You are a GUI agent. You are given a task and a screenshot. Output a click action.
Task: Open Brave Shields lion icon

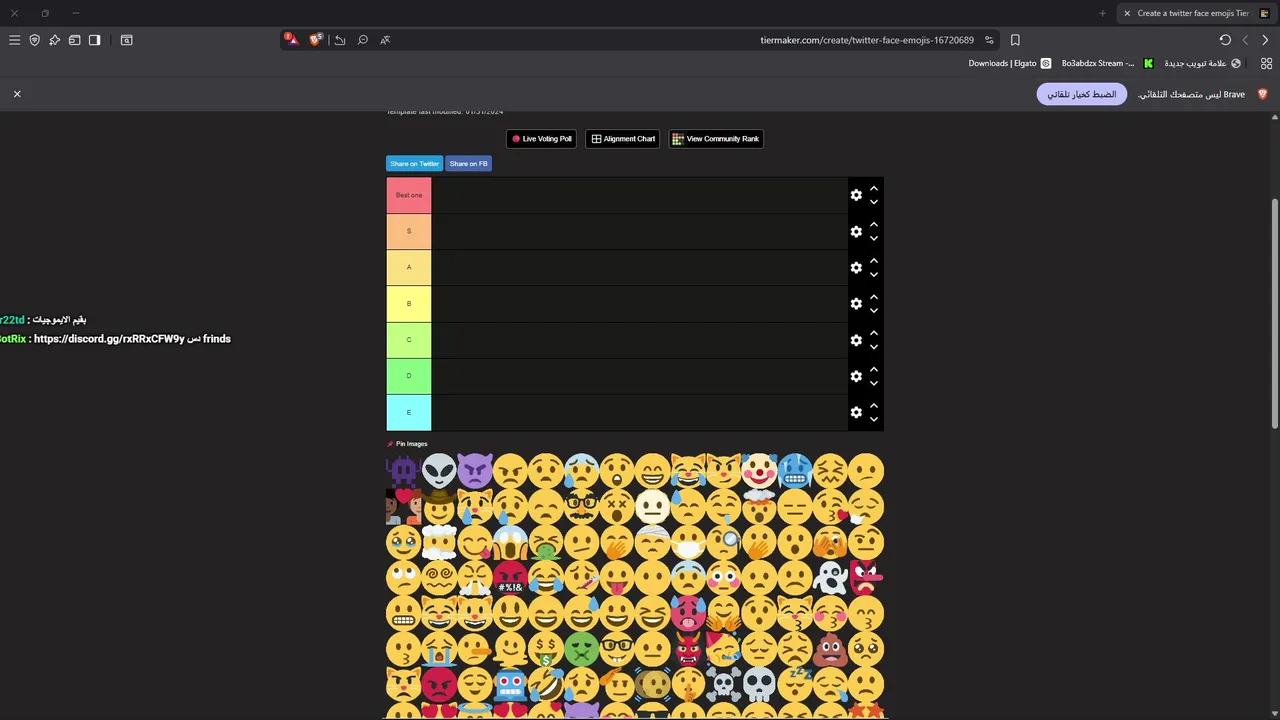coord(316,40)
